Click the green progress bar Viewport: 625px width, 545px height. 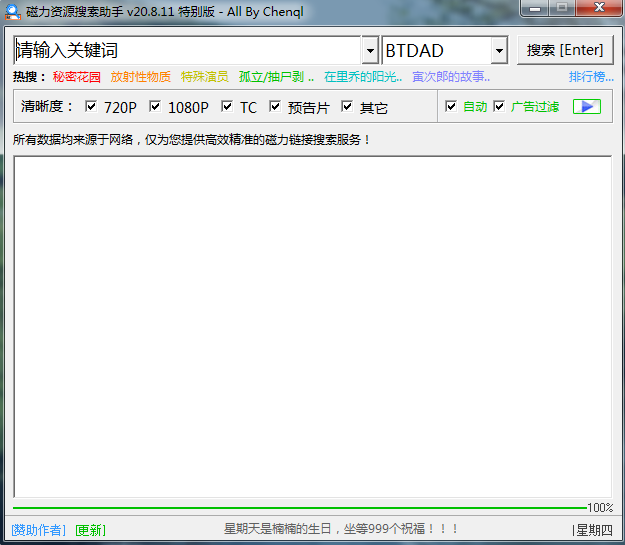point(300,508)
